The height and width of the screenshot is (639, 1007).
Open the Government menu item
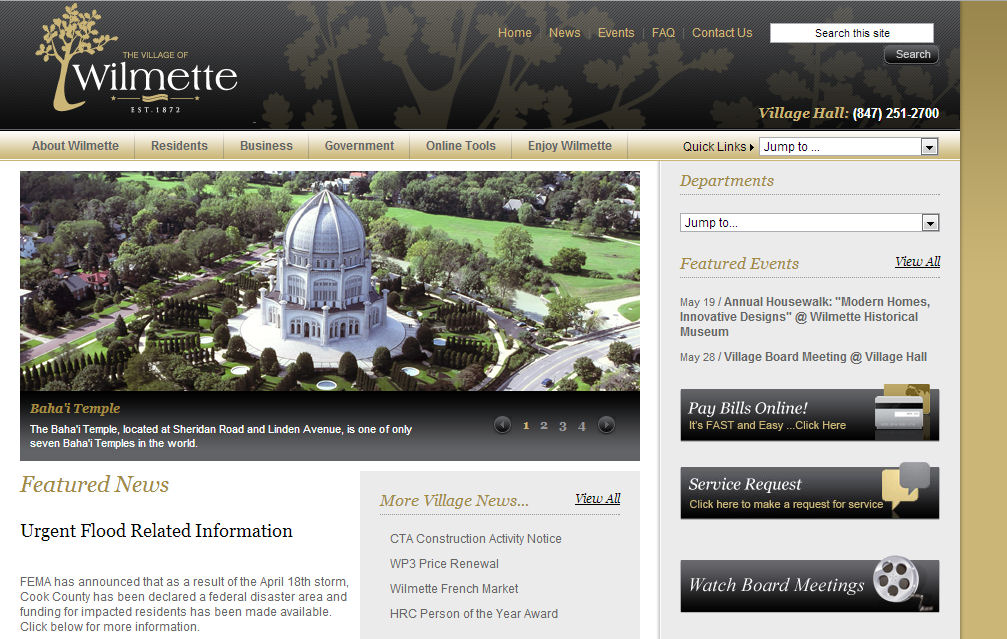pos(359,146)
